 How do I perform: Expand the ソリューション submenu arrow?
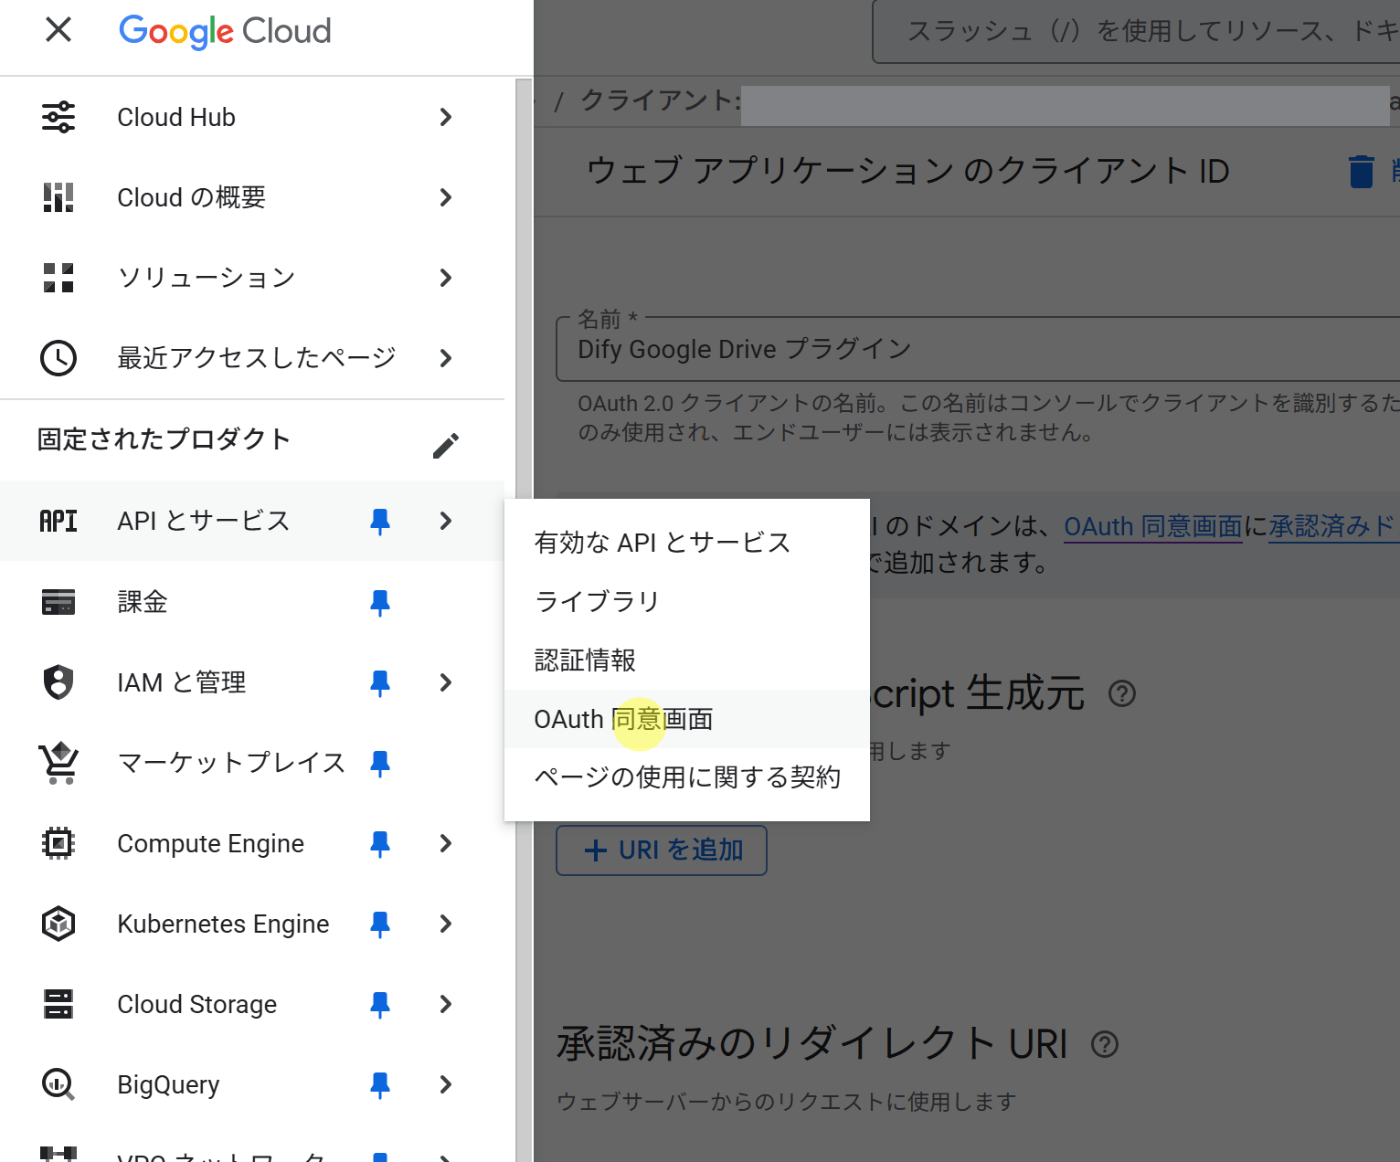[446, 278]
